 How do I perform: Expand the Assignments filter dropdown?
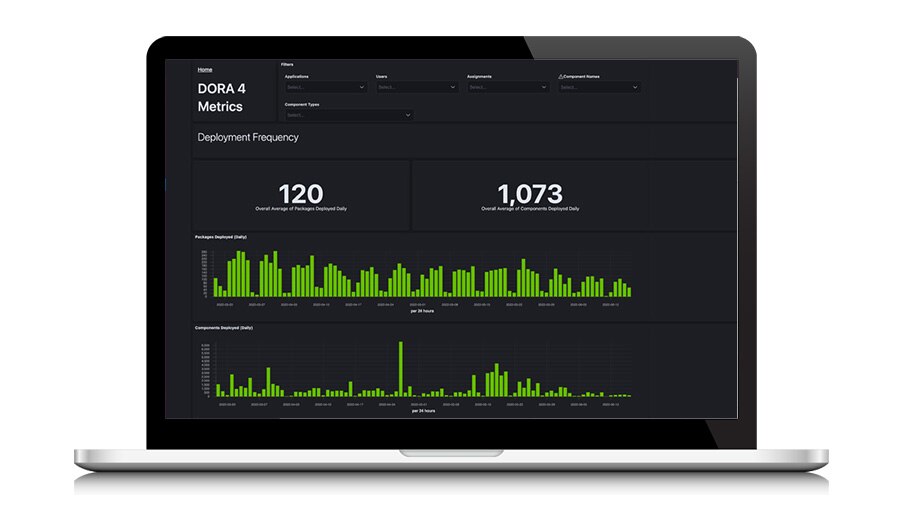[x=503, y=87]
